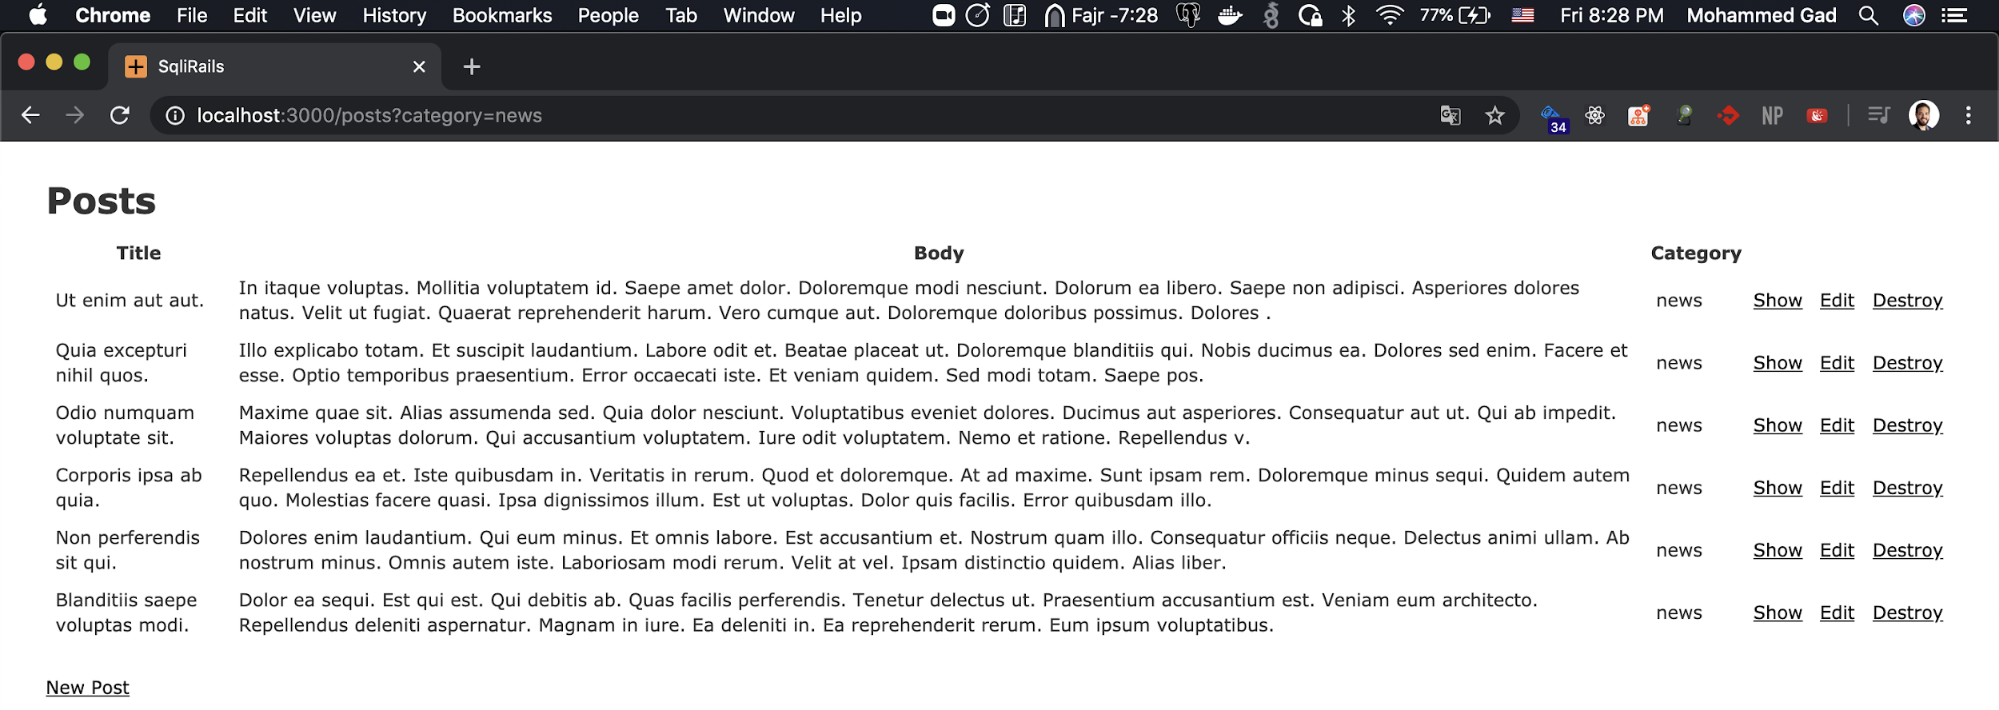Viewport: 1999px width, 710px height.
Task: Click the New Post link
Action: pos(88,688)
